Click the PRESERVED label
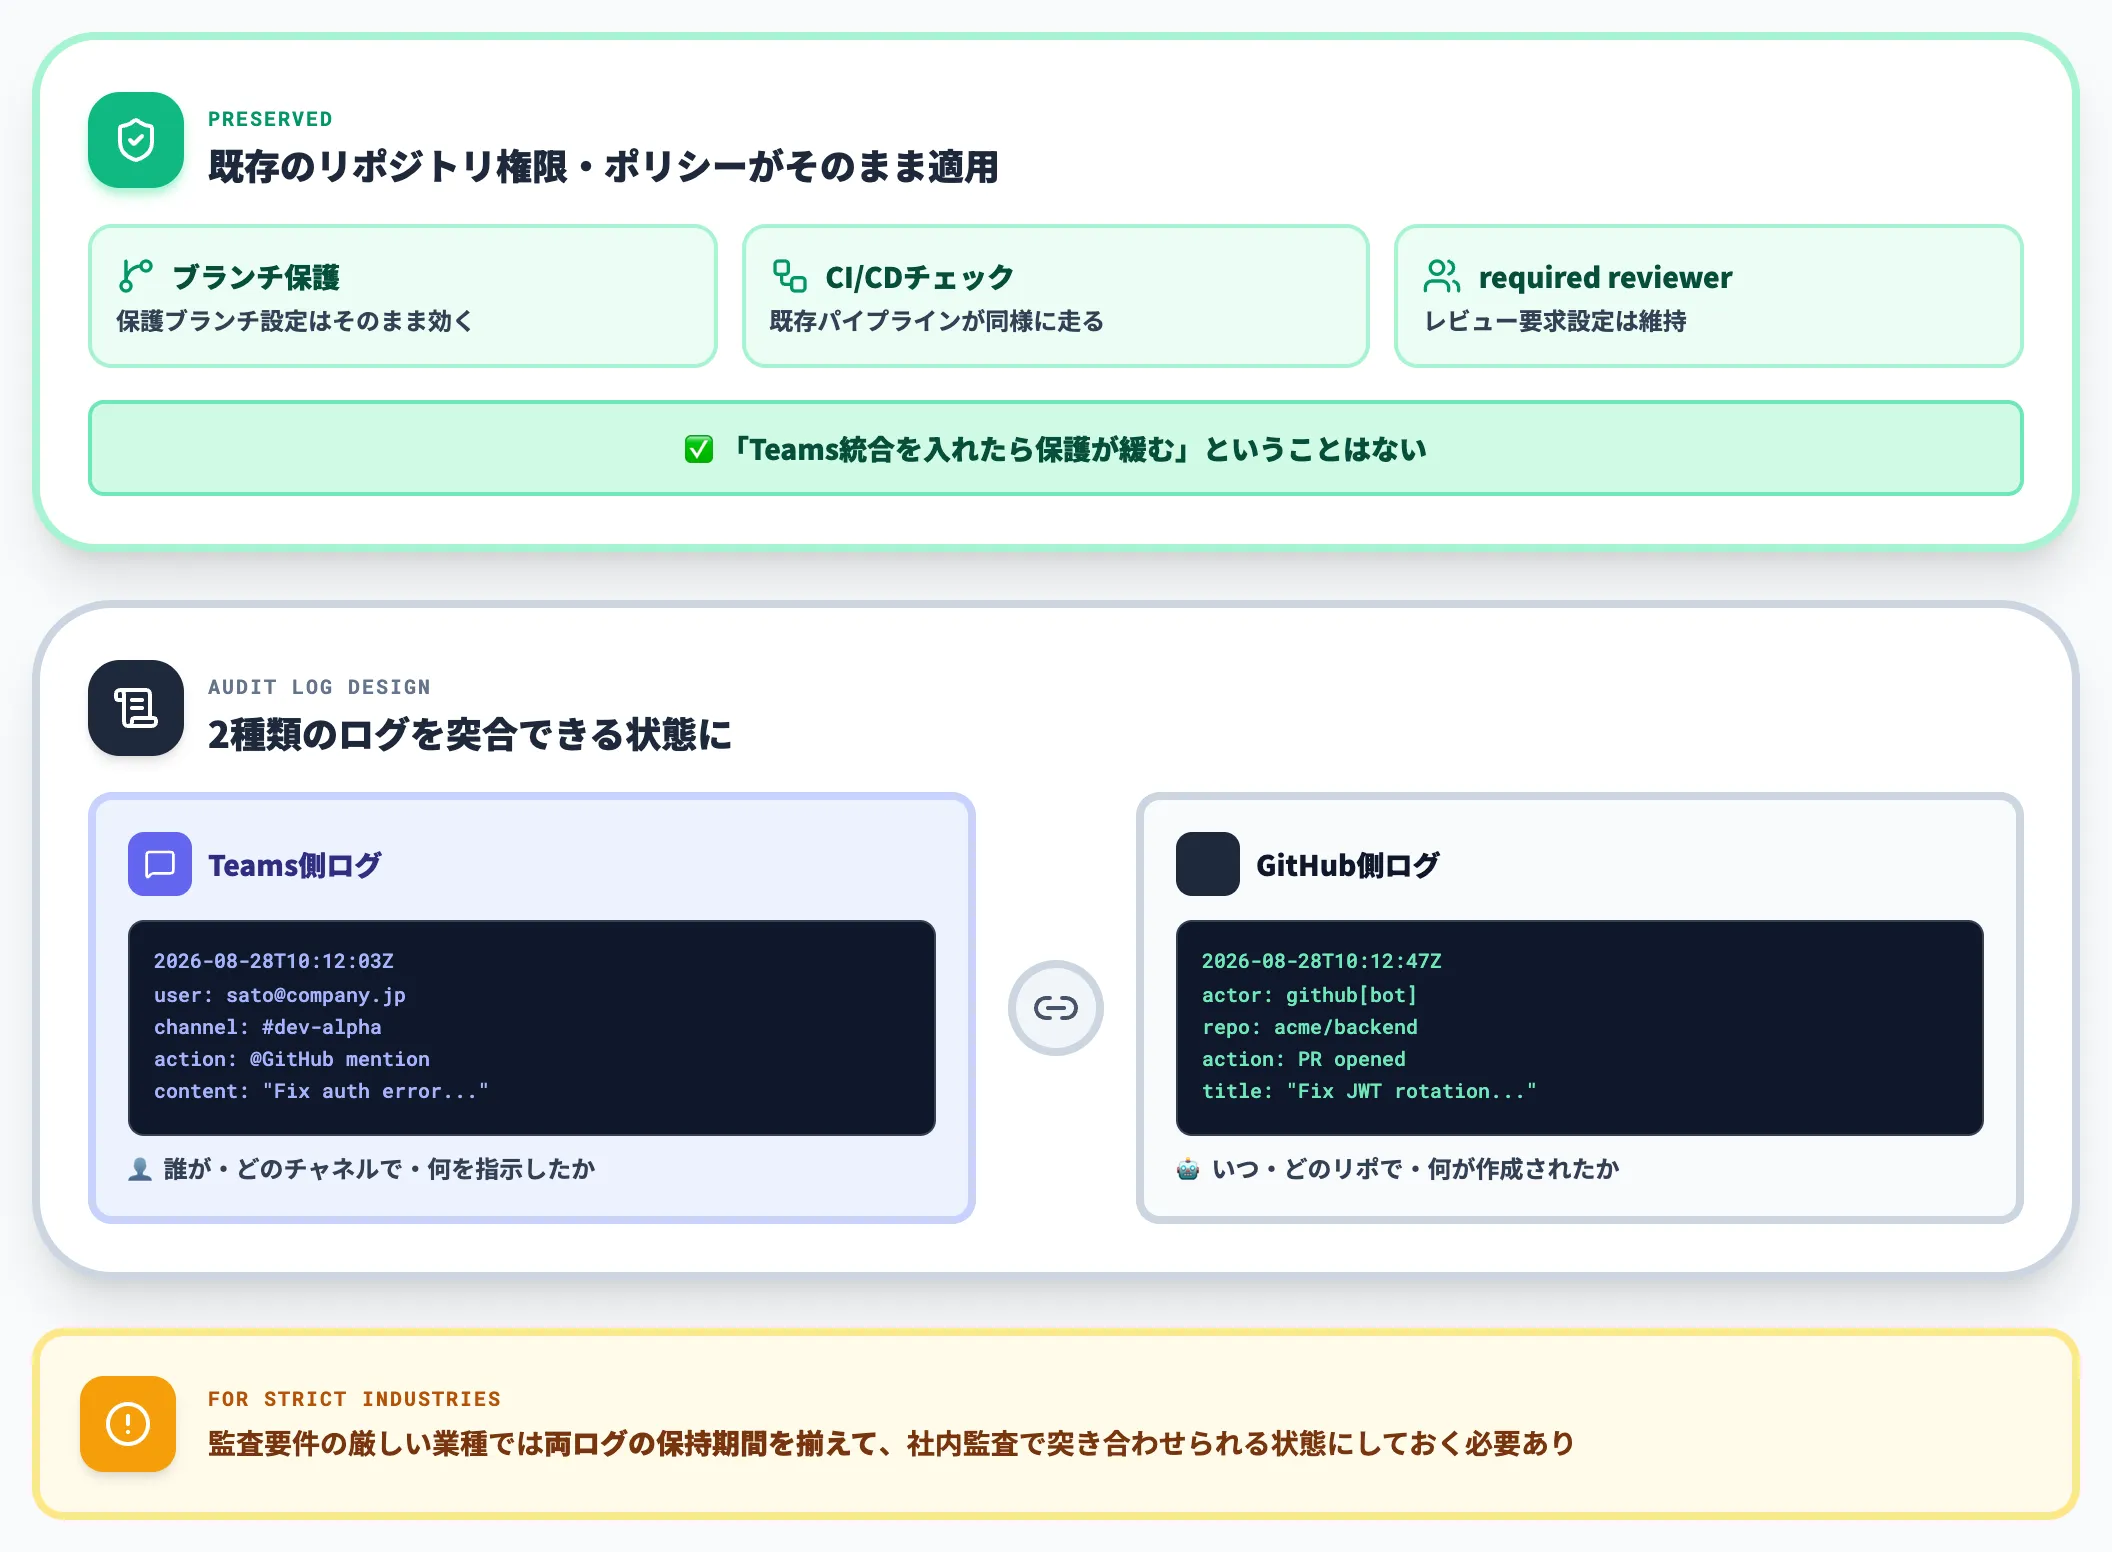The image size is (2112, 1552). pos(270,119)
